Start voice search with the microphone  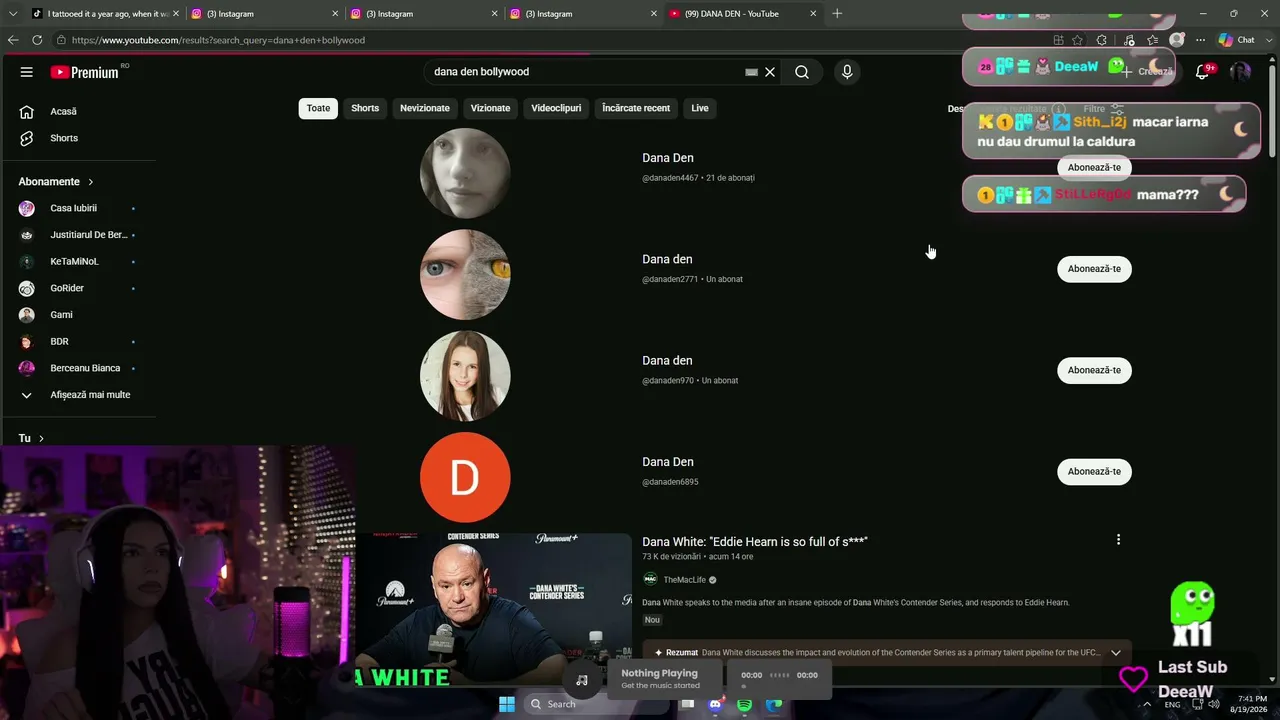point(847,72)
